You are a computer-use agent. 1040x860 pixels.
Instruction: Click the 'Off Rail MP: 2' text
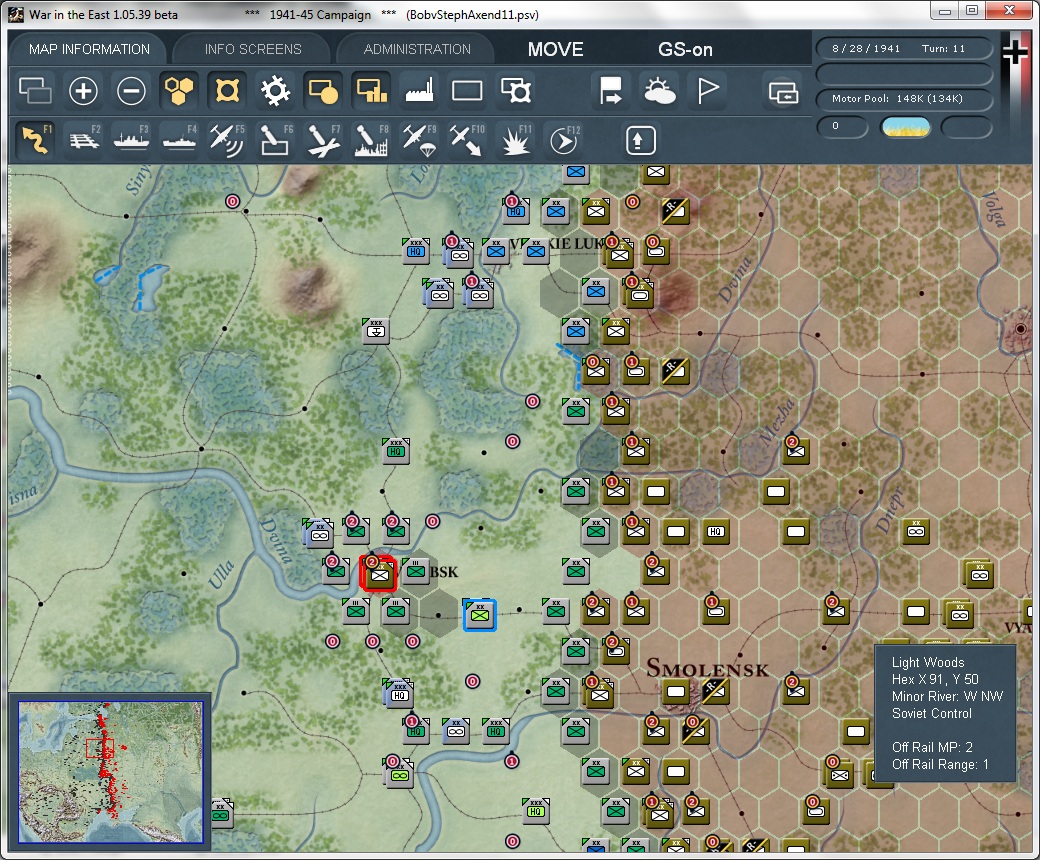[x=932, y=747]
